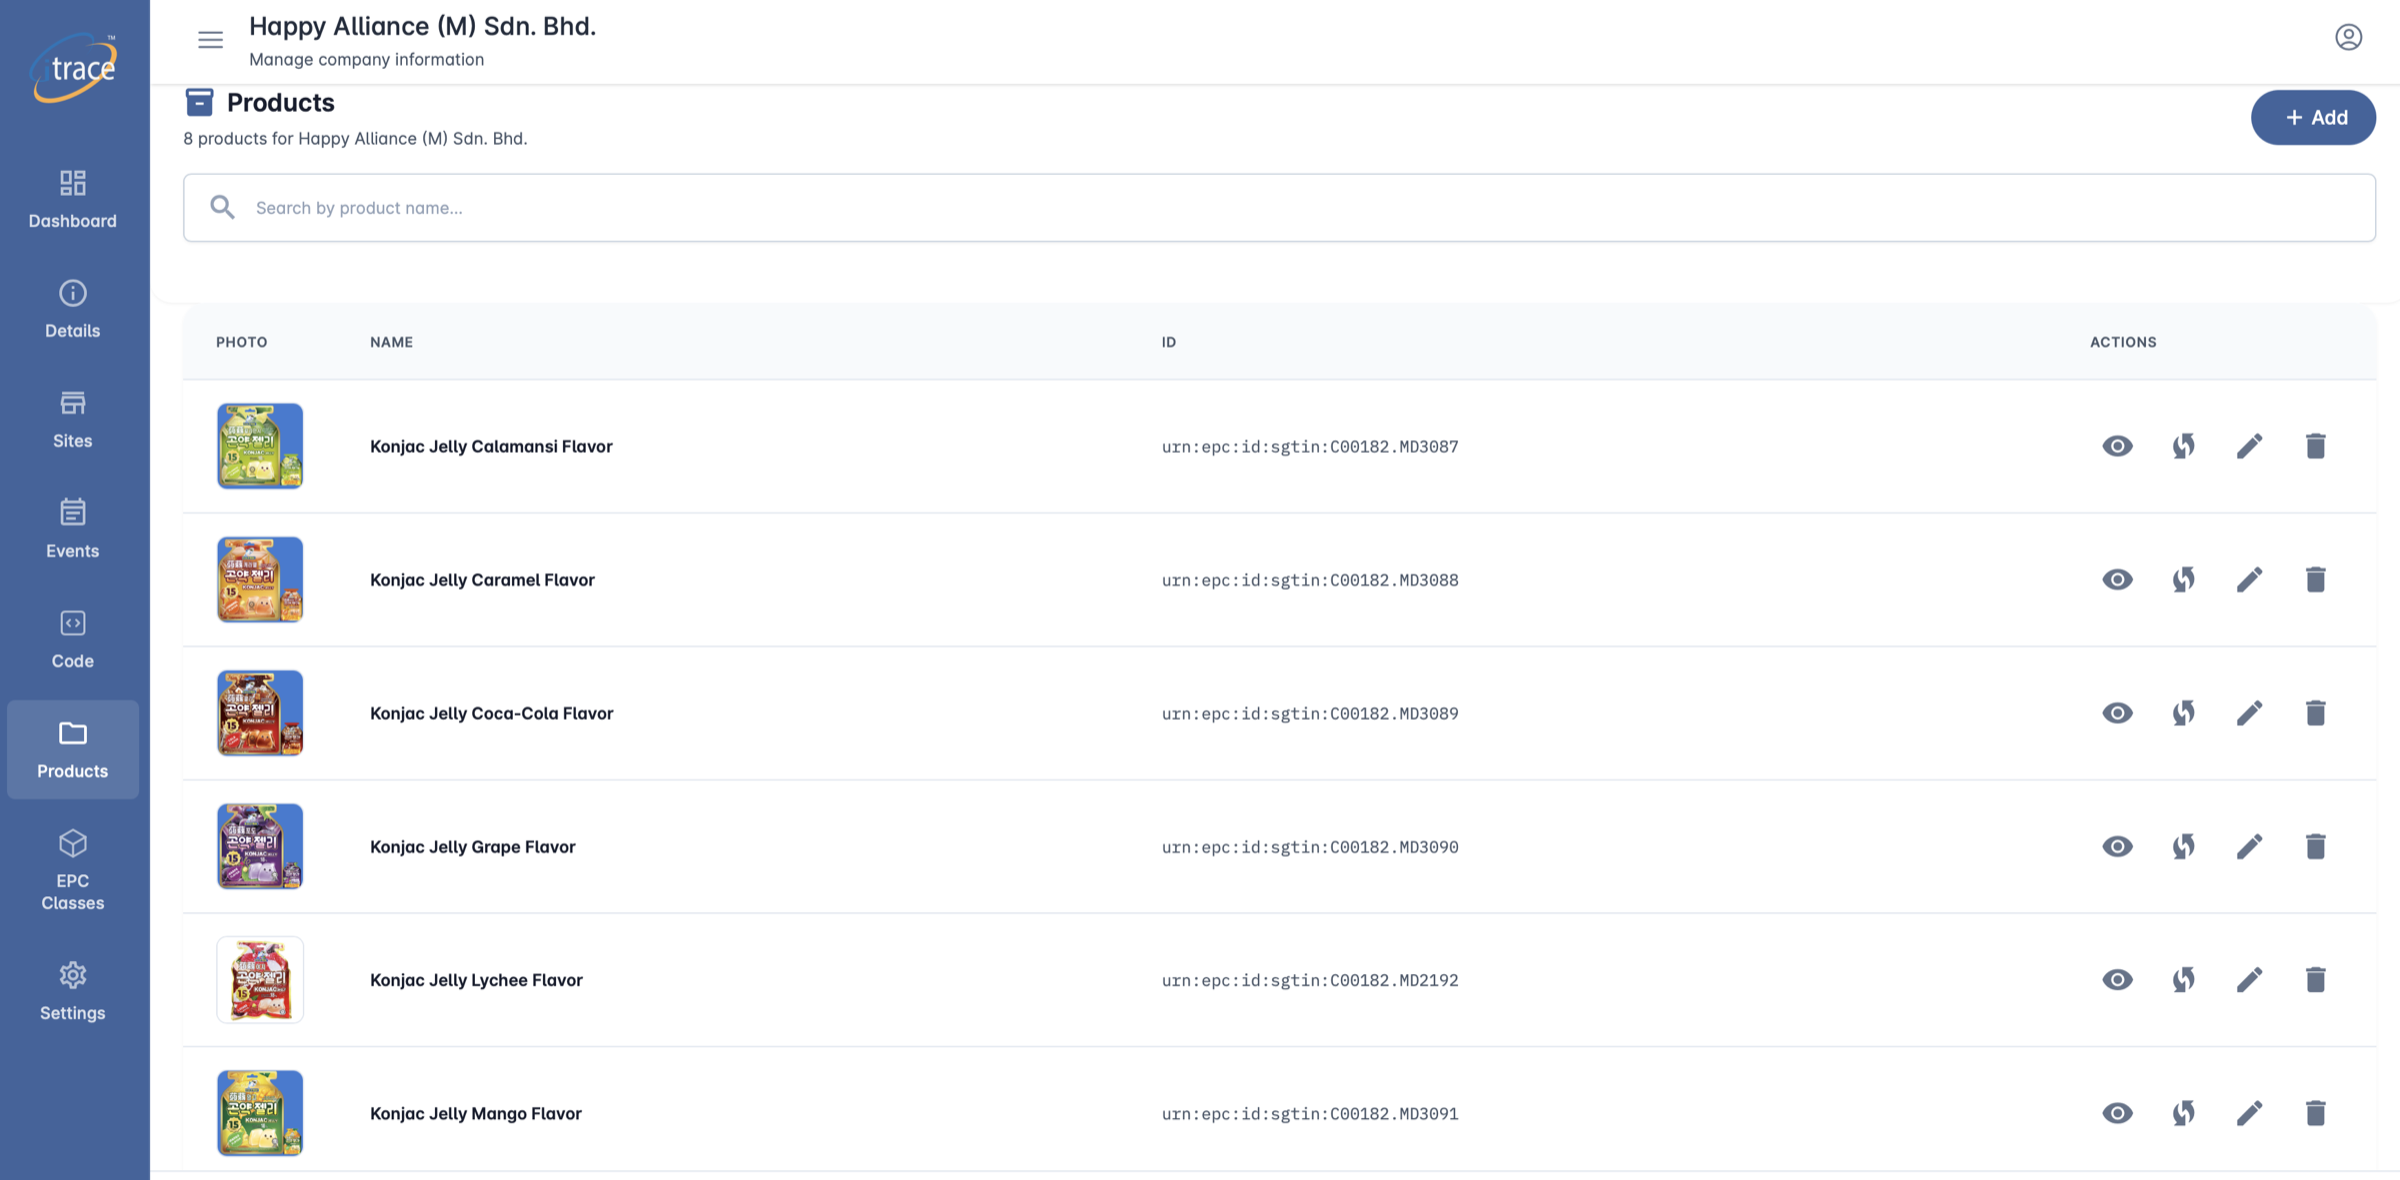This screenshot has height=1180, width=2400.
Task: Switch to the Events section
Action: [x=73, y=529]
